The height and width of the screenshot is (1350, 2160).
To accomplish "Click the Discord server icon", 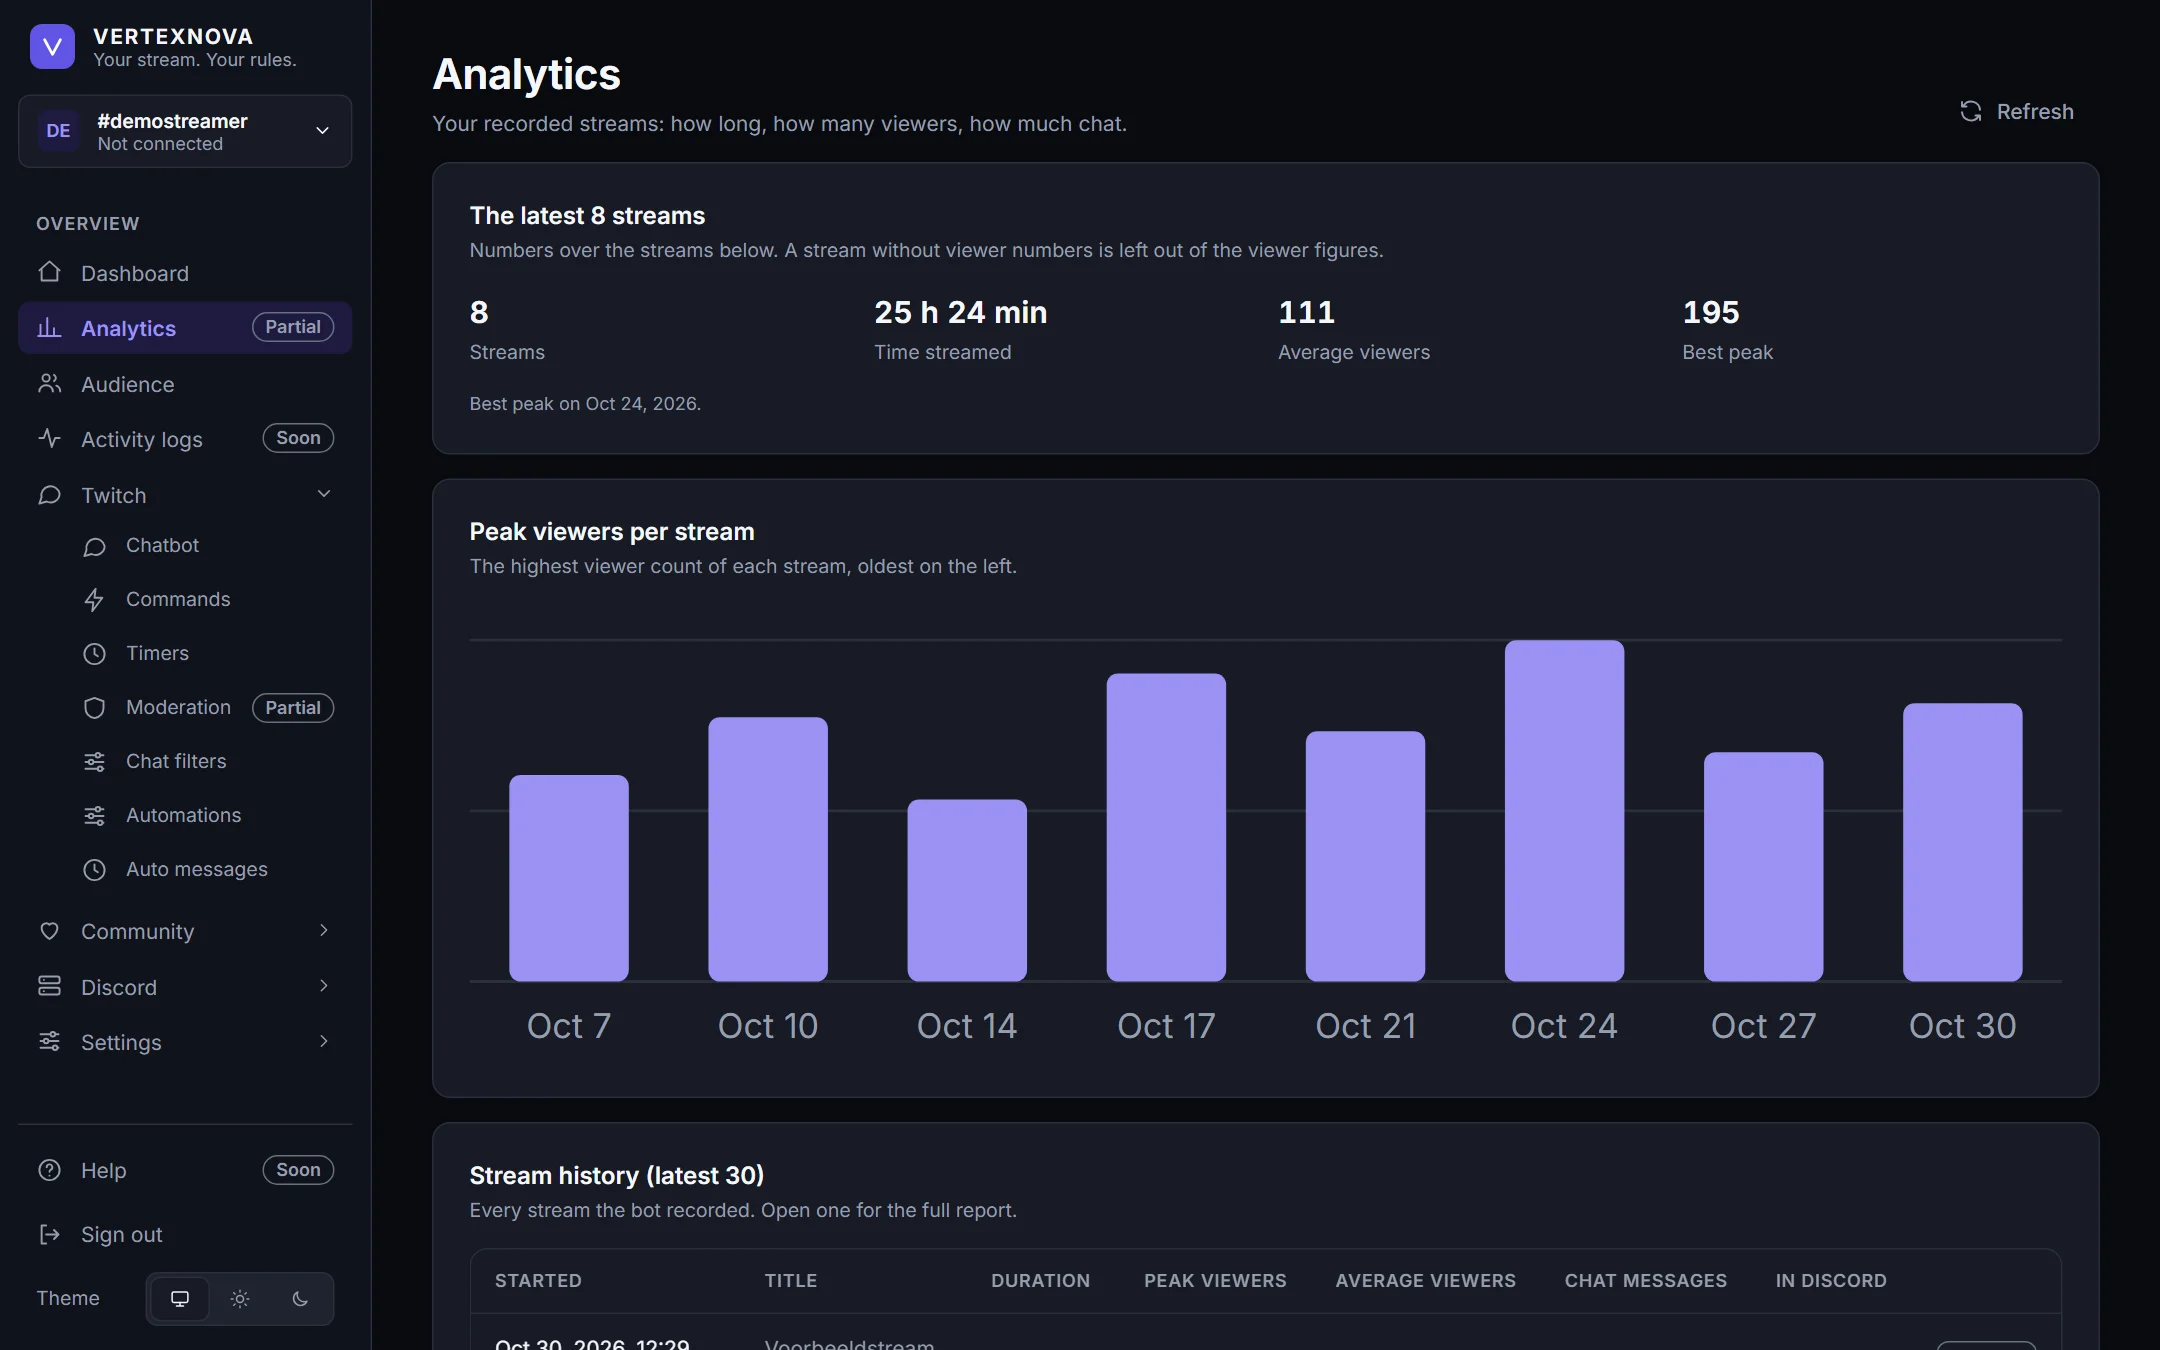I will [49, 986].
